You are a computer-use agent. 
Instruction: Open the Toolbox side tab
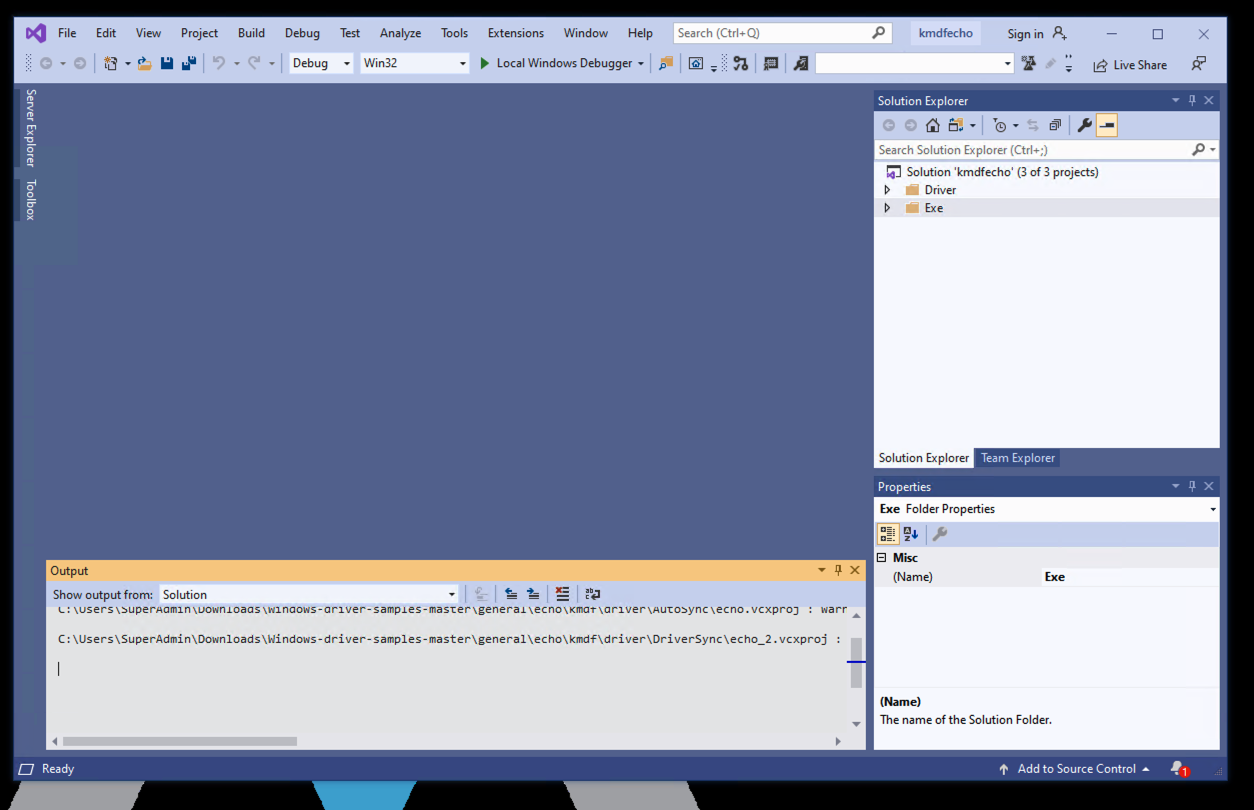(x=30, y=200)
